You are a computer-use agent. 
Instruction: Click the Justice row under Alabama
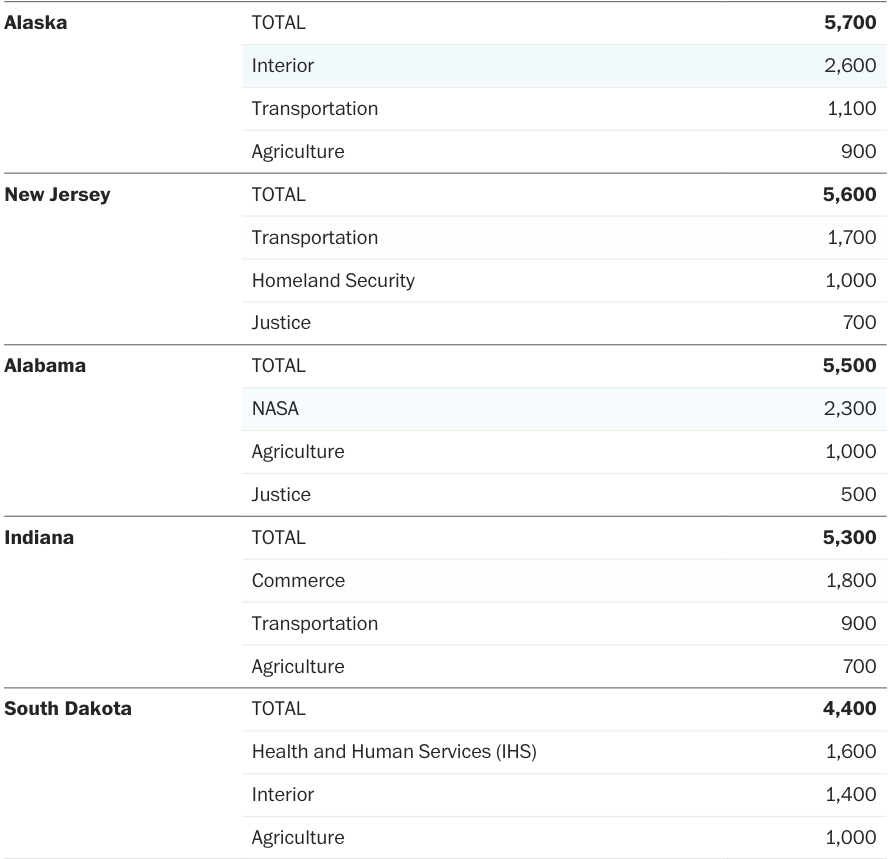(281, 495)
